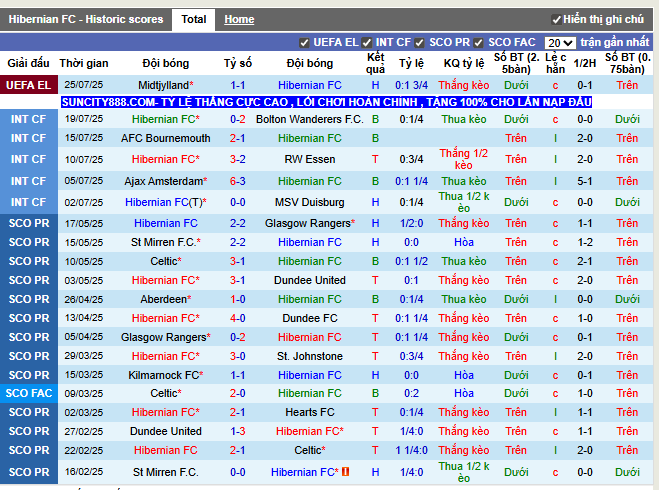
Task: Click the KQ tỷ lệ column header
Action: tap(464, 63)
